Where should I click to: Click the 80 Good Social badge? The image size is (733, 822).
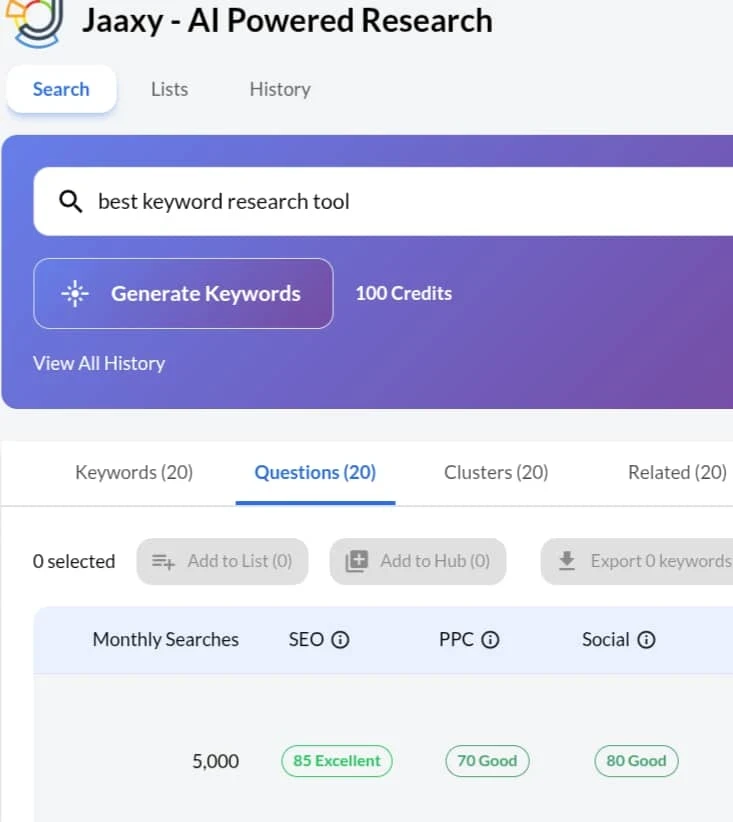click(x=636, y=761)
